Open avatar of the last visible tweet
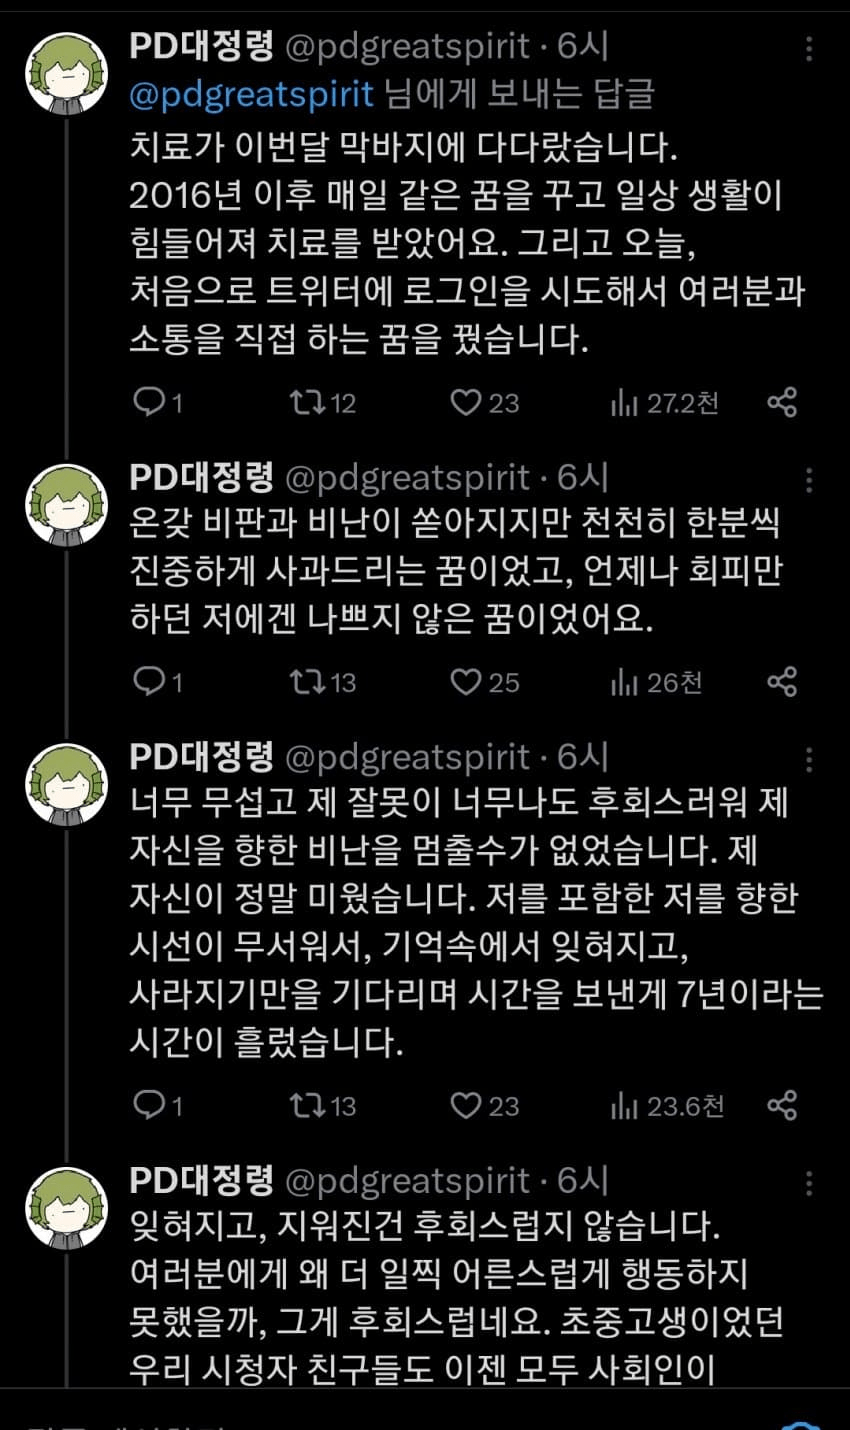 (66, 1208)
